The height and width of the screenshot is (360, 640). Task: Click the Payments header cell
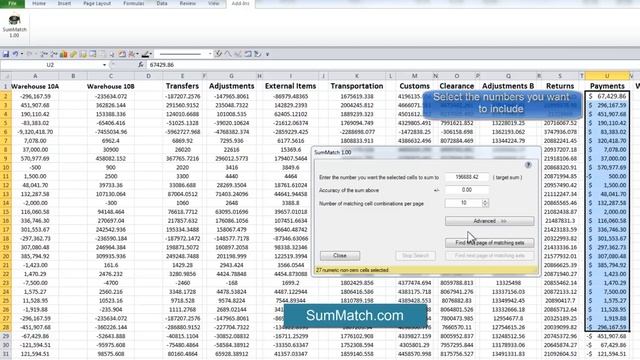point(607,86)
